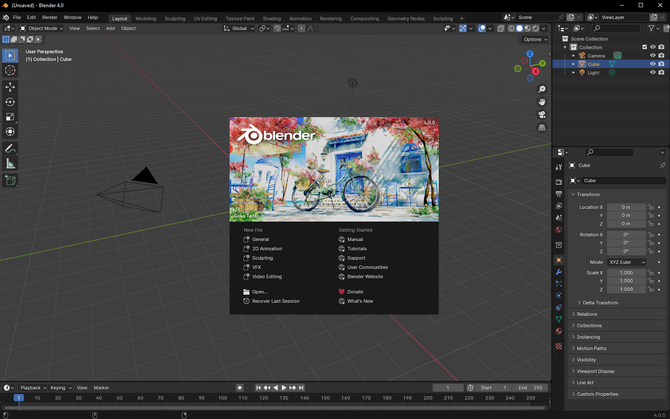670x419 pixels.
Task: Select the Select Box tool
Action: [10, 56]
